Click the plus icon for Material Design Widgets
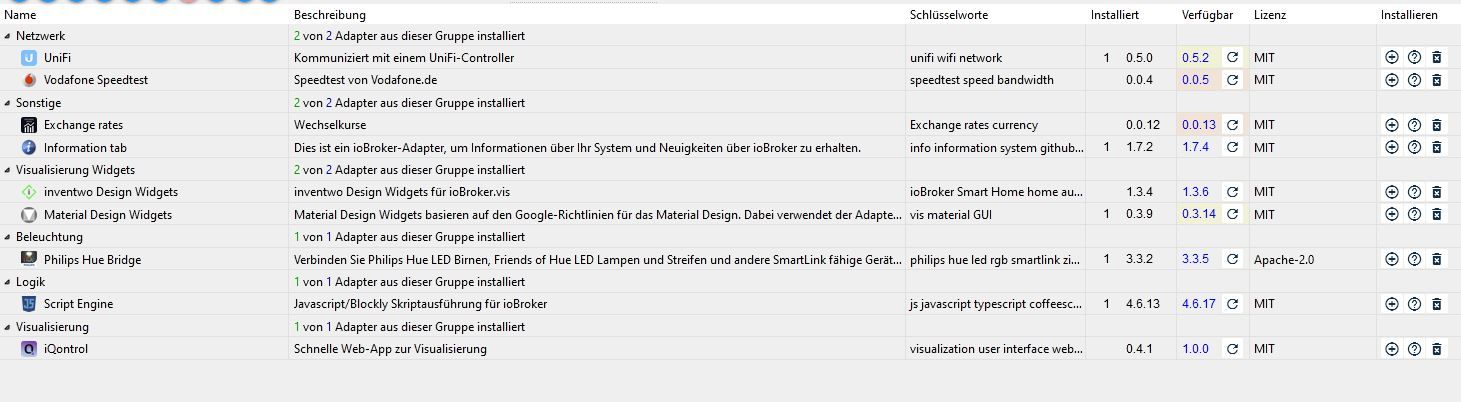This screenshot has height=402, width=1461. click(1391, 214)
